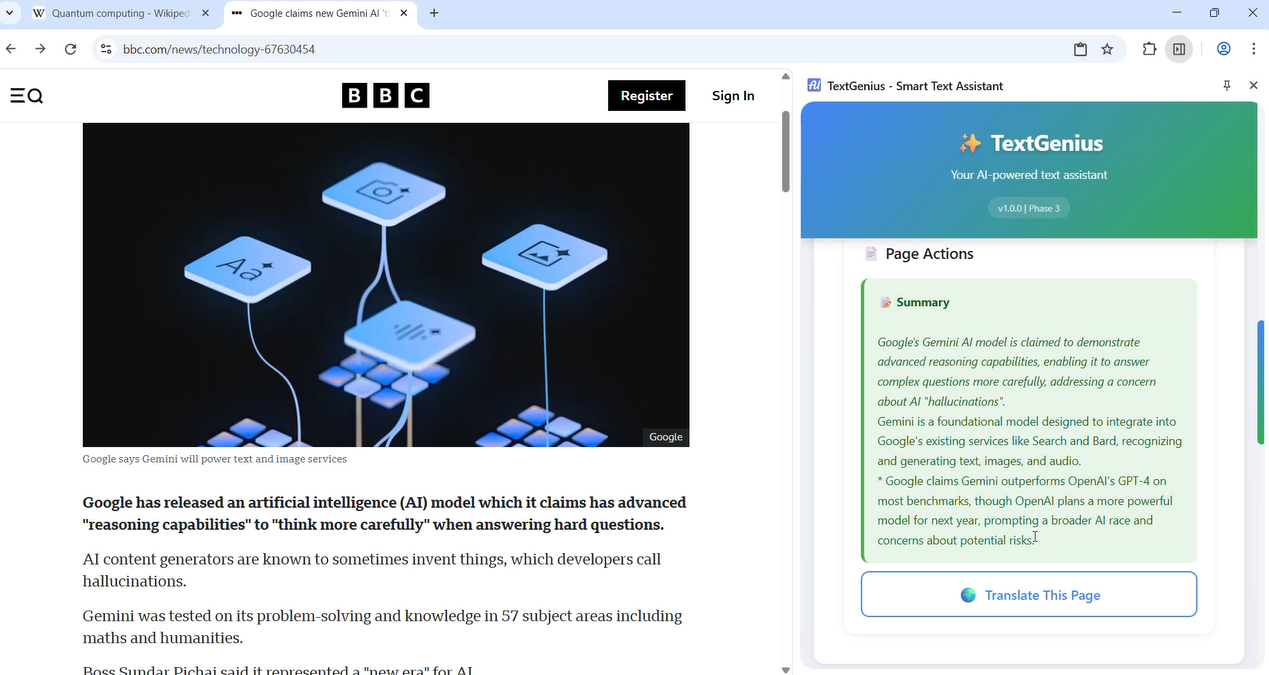1269x675 pixels.
Task: Click the TextGenius extension icon in panel header
Action: pyautogui.click(x=814, y=86)
